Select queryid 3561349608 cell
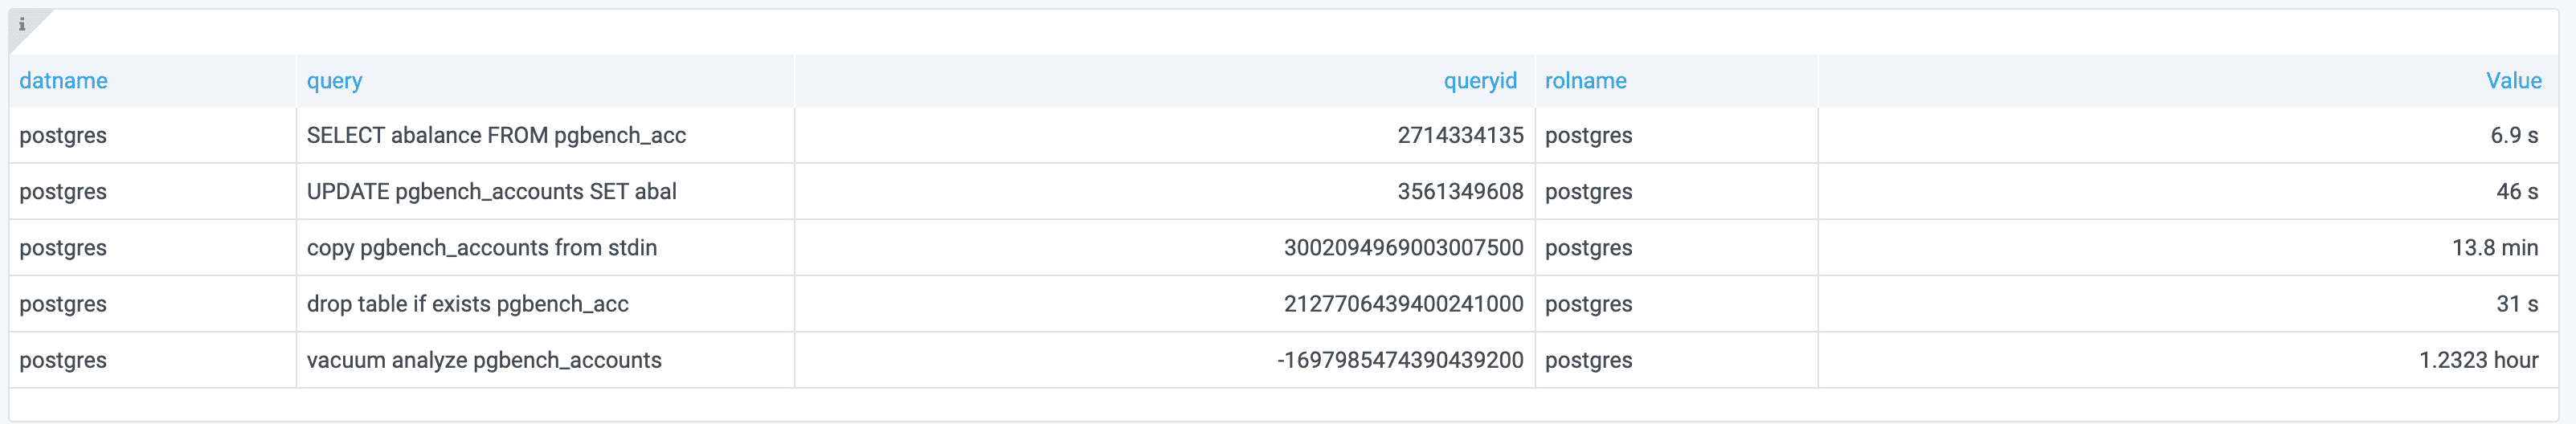 tap(1460, 192)
